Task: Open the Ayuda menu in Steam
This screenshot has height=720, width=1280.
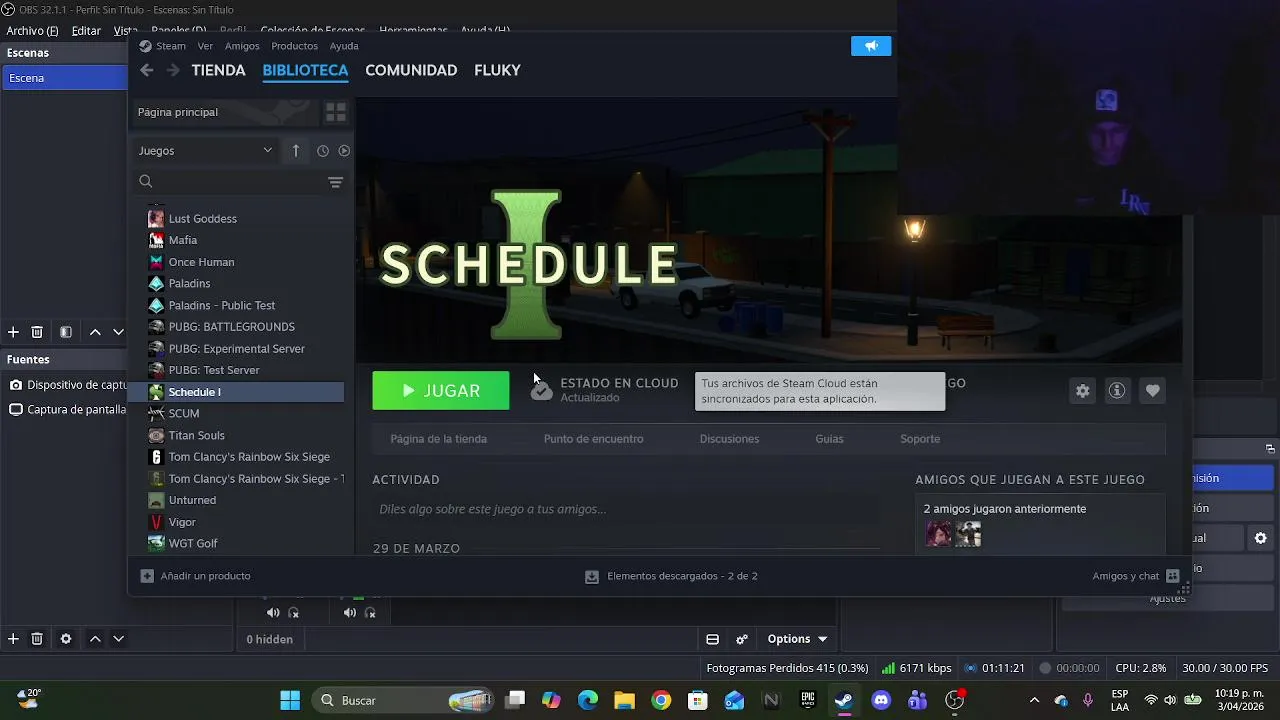Action: coord(344,46)
